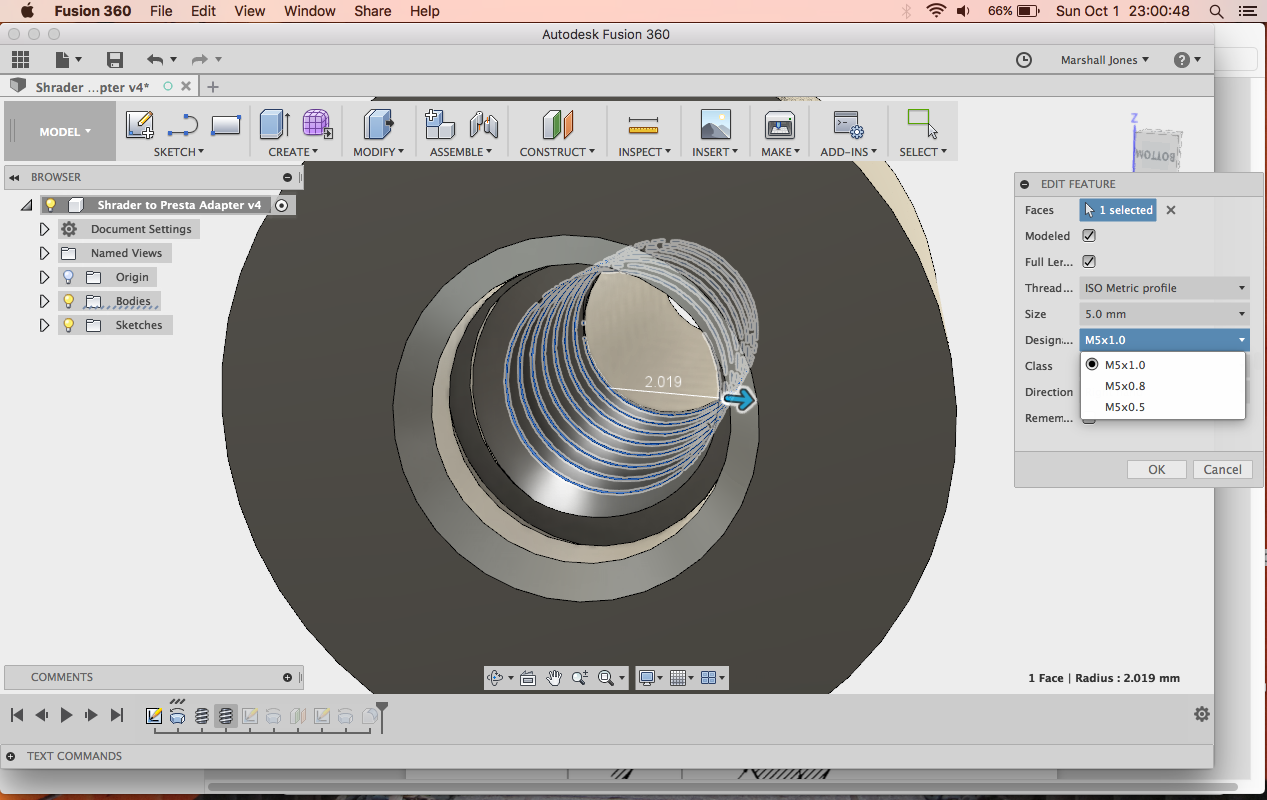Open the data panel grid icon
This screenshot has height=800, width=1267.
click(x=20, y=60)
